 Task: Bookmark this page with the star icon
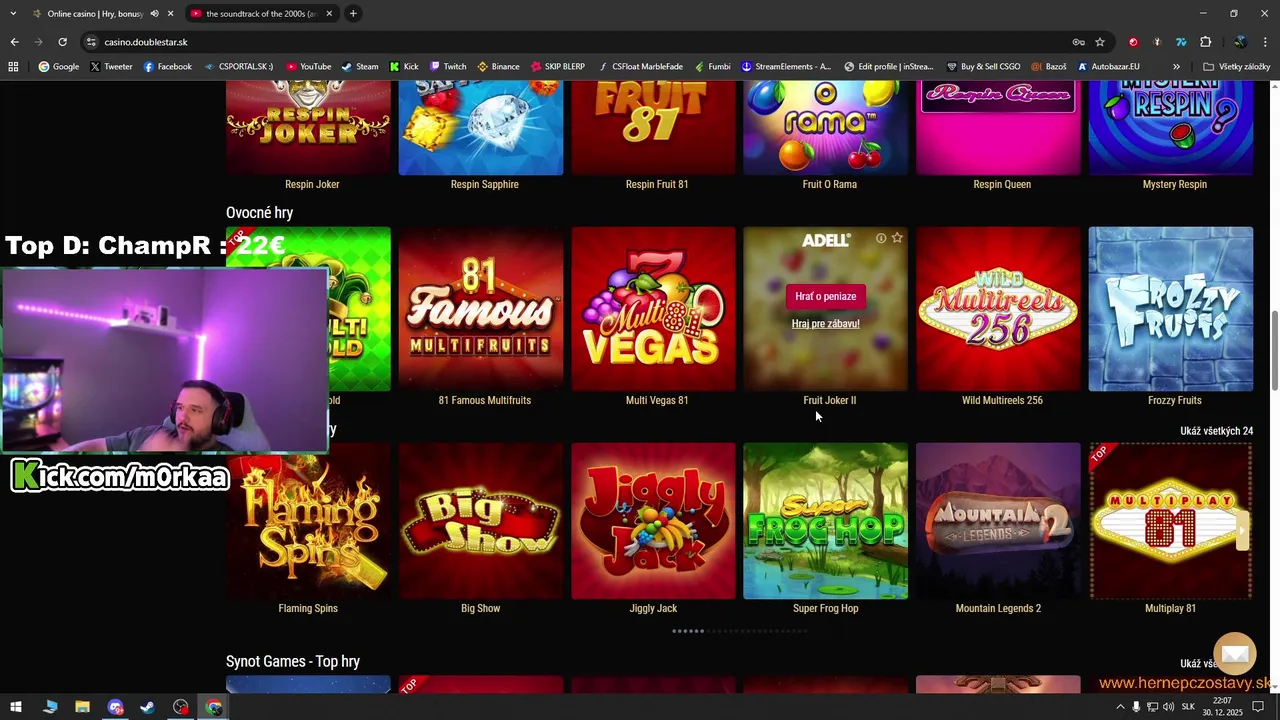(1100, 42)
